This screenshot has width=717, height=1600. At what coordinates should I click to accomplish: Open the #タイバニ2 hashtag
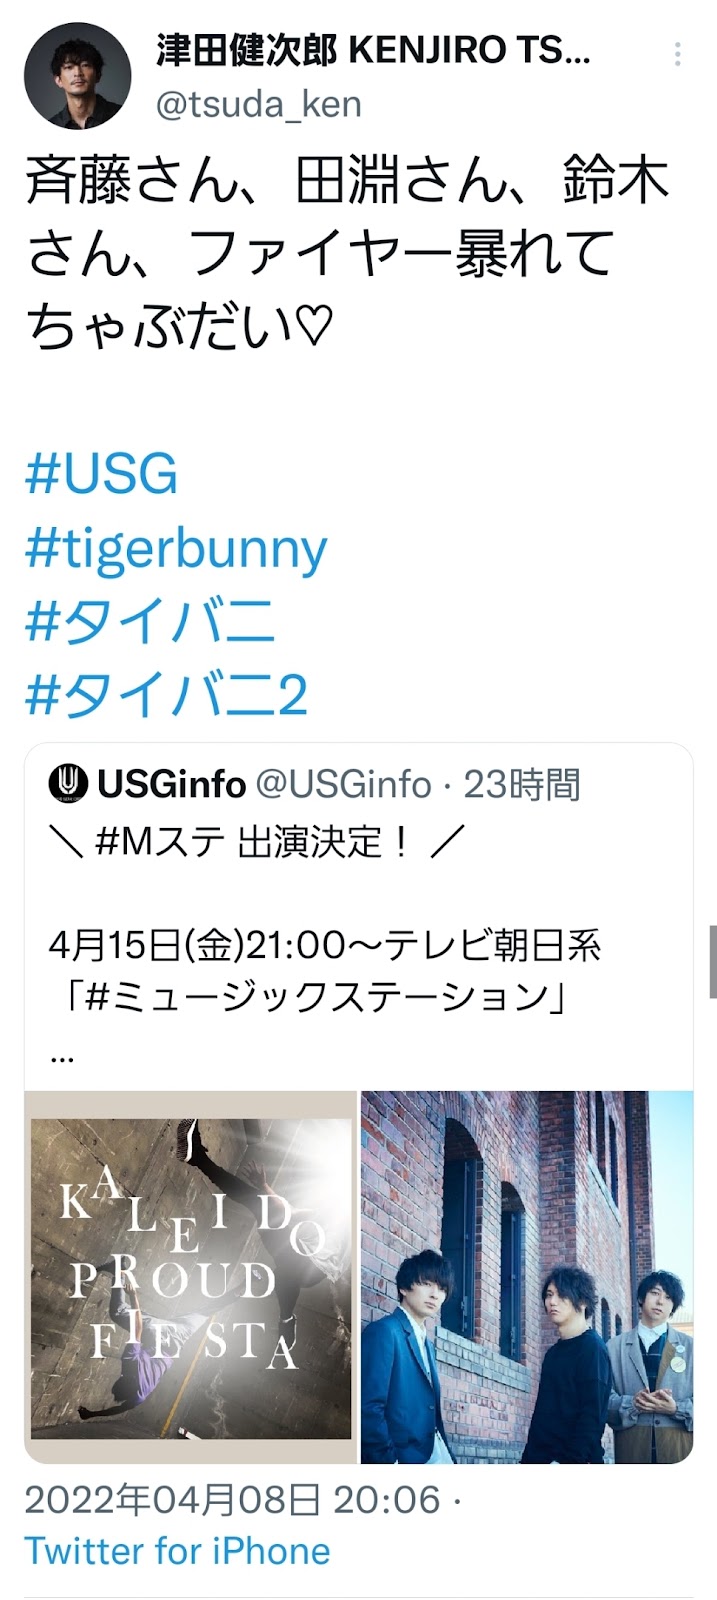pyautogui.click(x=166, y=695)
